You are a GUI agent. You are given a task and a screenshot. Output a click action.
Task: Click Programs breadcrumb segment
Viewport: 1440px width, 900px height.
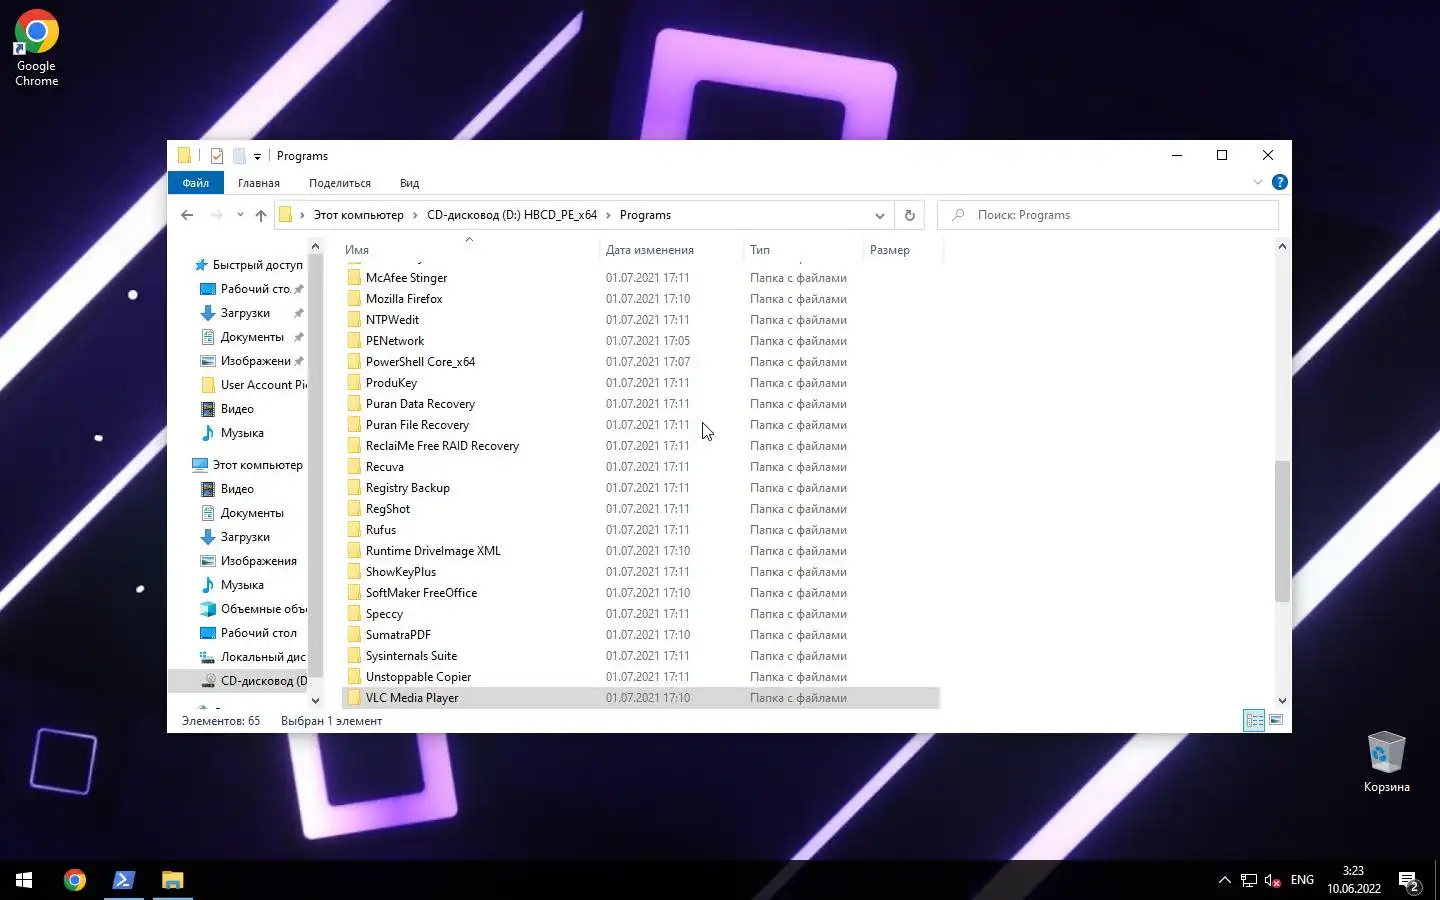645,215
